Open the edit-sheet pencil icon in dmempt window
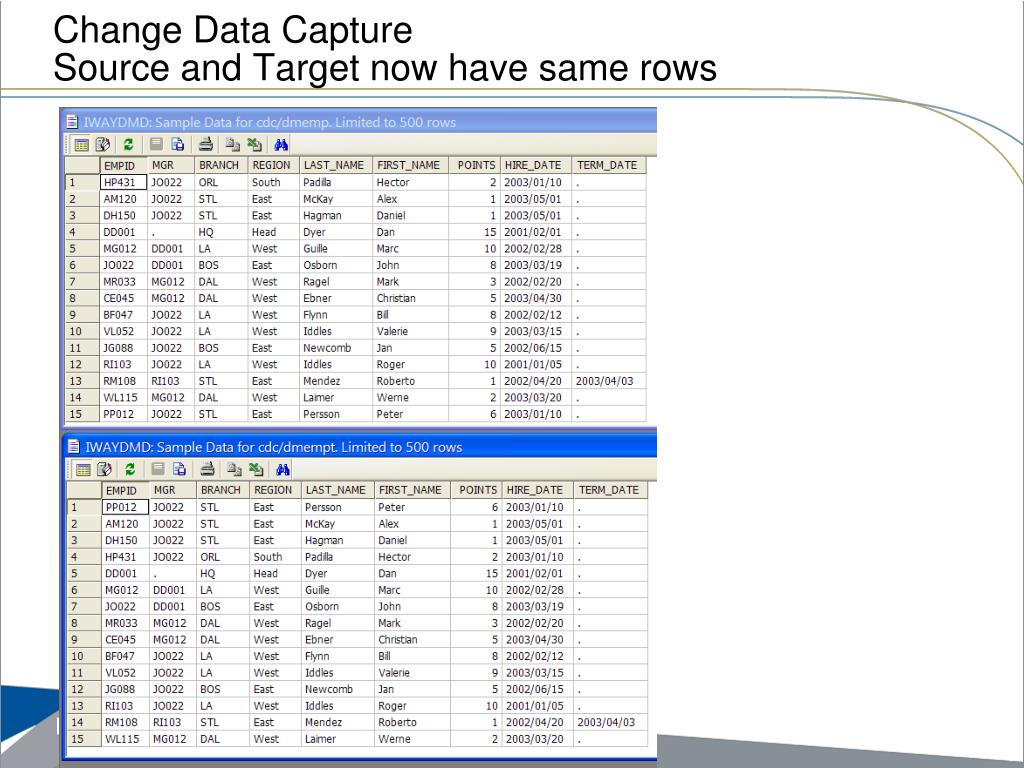The height and width of the screenshot is (768, 1024). [x=104, y=470]
